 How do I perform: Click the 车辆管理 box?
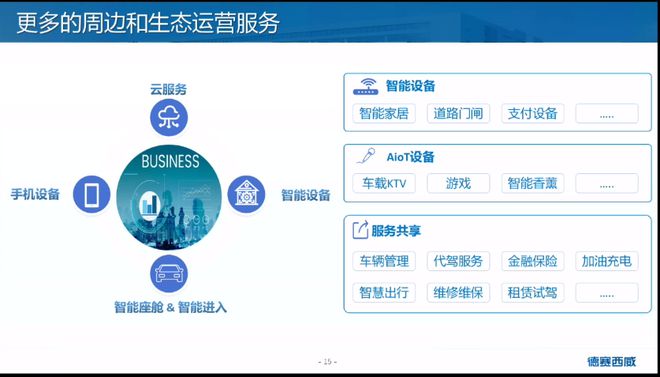[x=384, y=261]
